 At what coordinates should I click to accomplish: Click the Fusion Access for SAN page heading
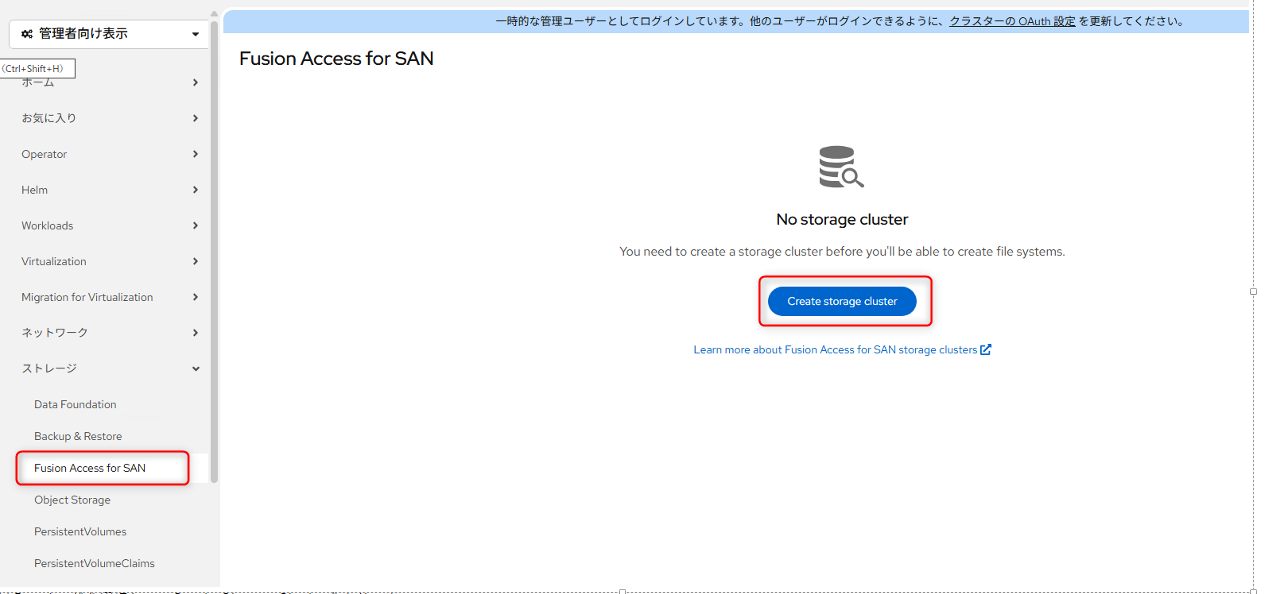click(336, 59)
